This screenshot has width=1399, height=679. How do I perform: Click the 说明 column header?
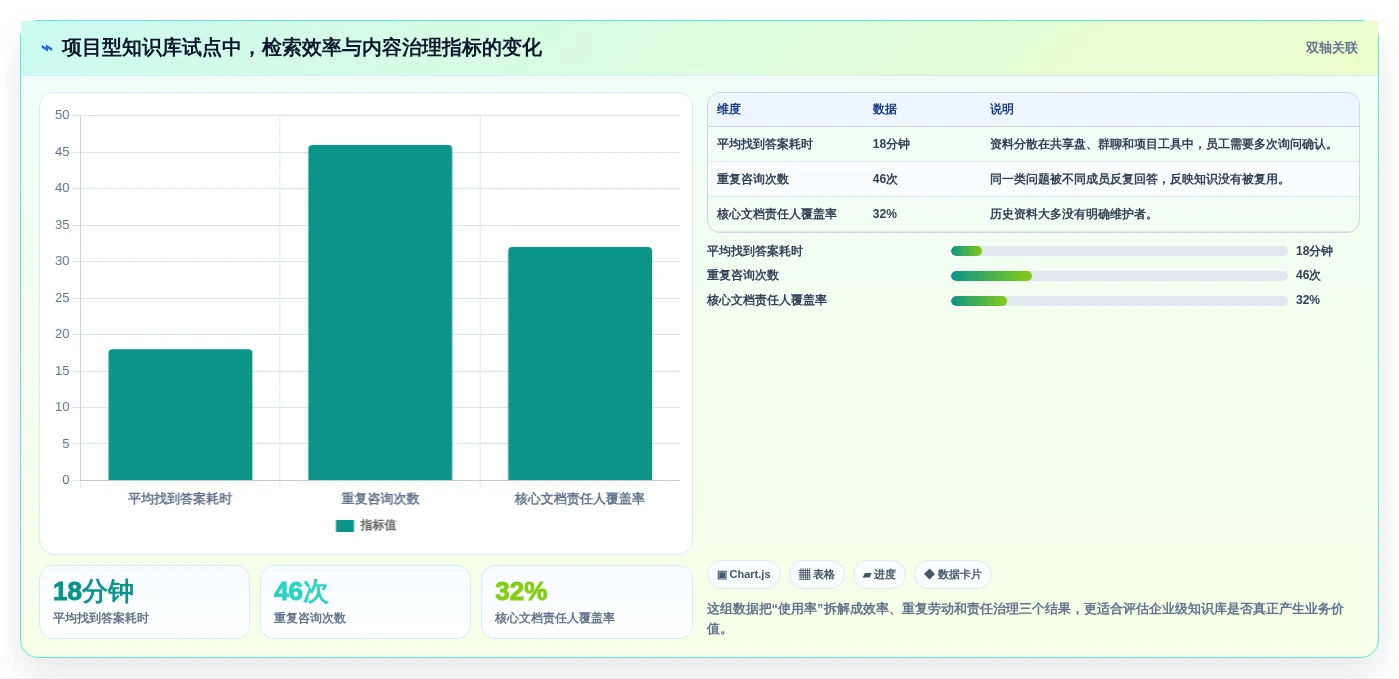[1002, 110]
